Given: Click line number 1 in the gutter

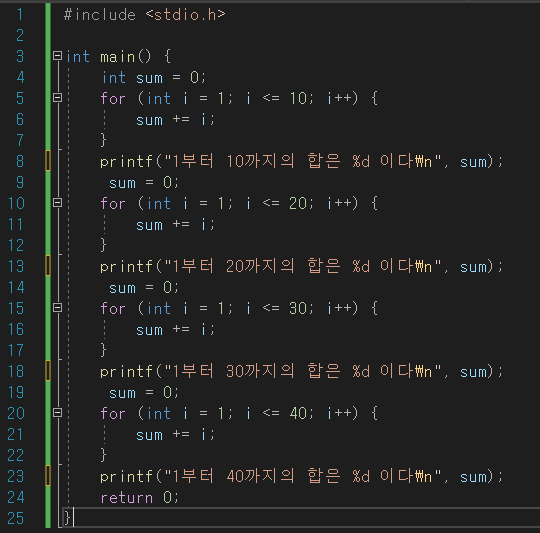Looking at the screenshot, I should [x=20, y=14].
